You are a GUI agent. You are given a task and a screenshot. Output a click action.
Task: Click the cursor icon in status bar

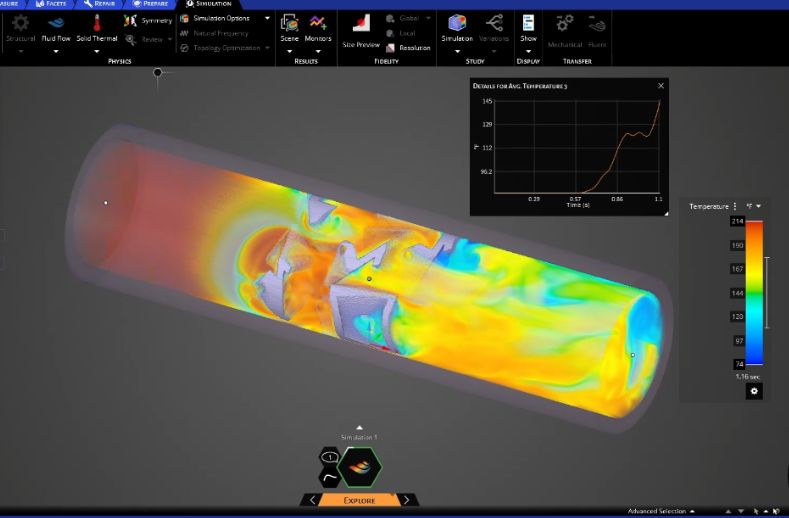pyautogui.click(x=756, y=511)
